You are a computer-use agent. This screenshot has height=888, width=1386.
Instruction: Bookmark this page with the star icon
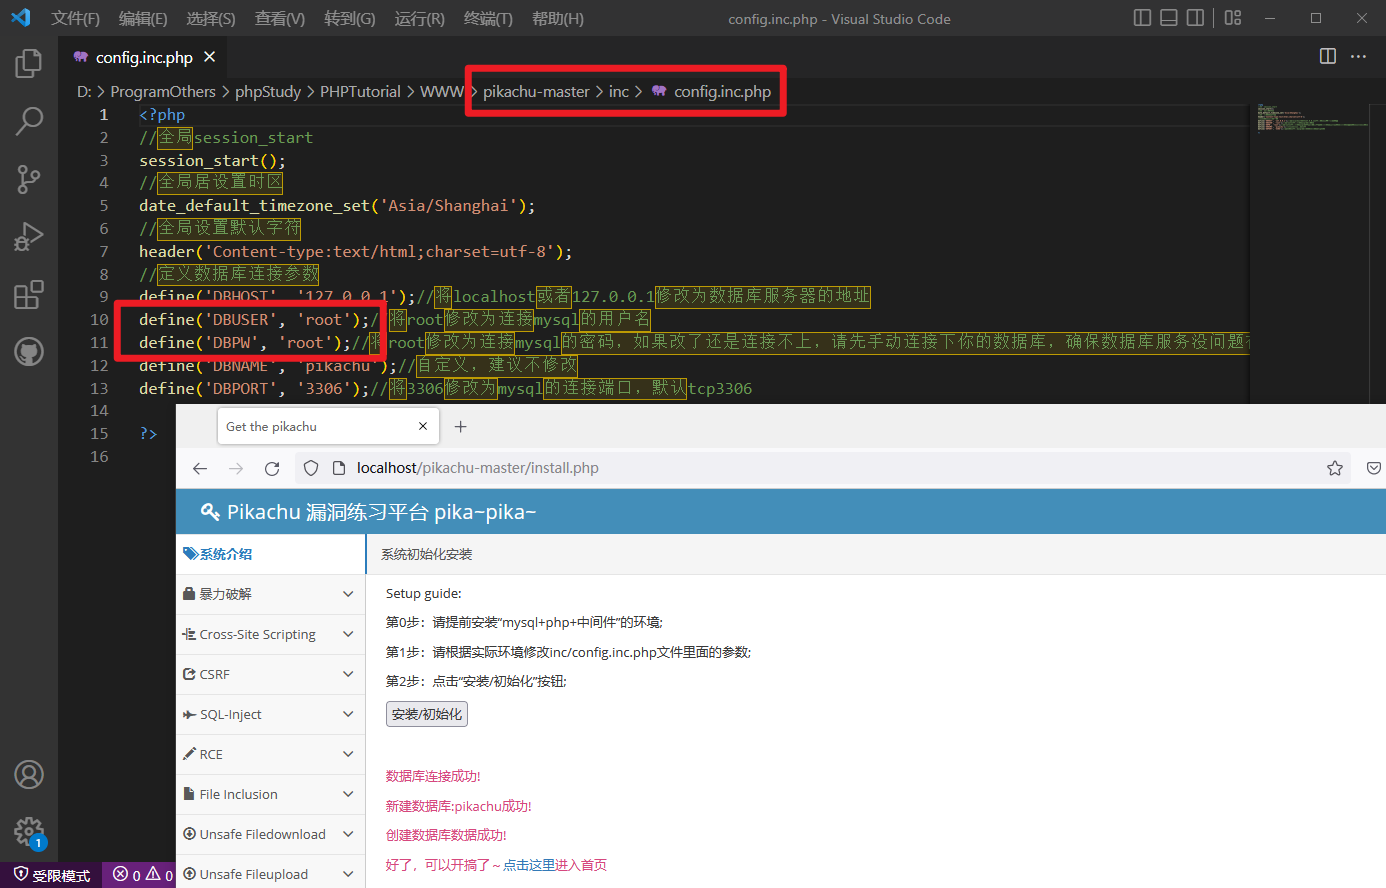pyautogui.click(x=1334, y=468)
